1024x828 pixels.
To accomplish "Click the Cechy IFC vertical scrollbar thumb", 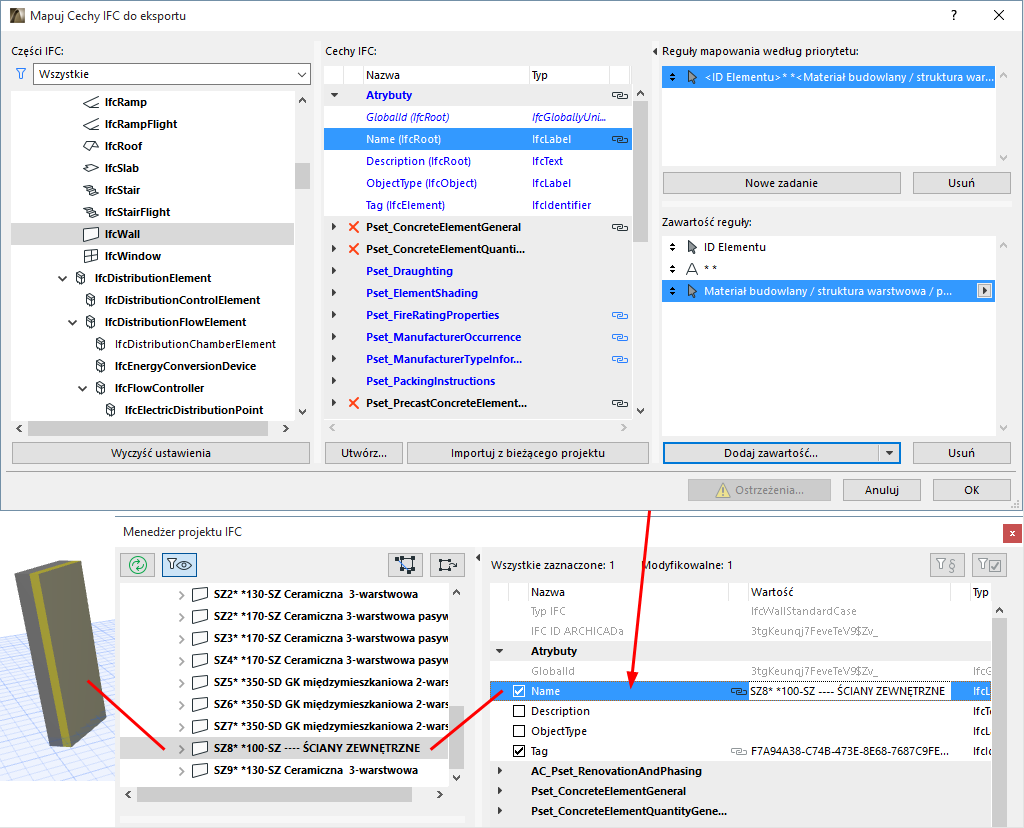I will (640, 171).
